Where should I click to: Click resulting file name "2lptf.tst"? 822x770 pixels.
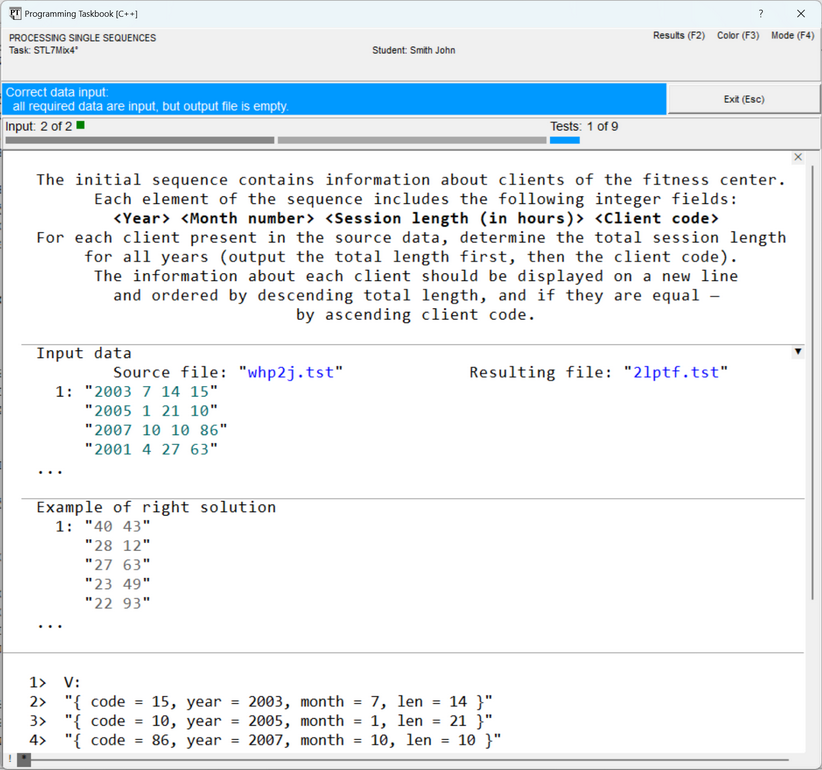pyautogui.click(x=675, y=372)
